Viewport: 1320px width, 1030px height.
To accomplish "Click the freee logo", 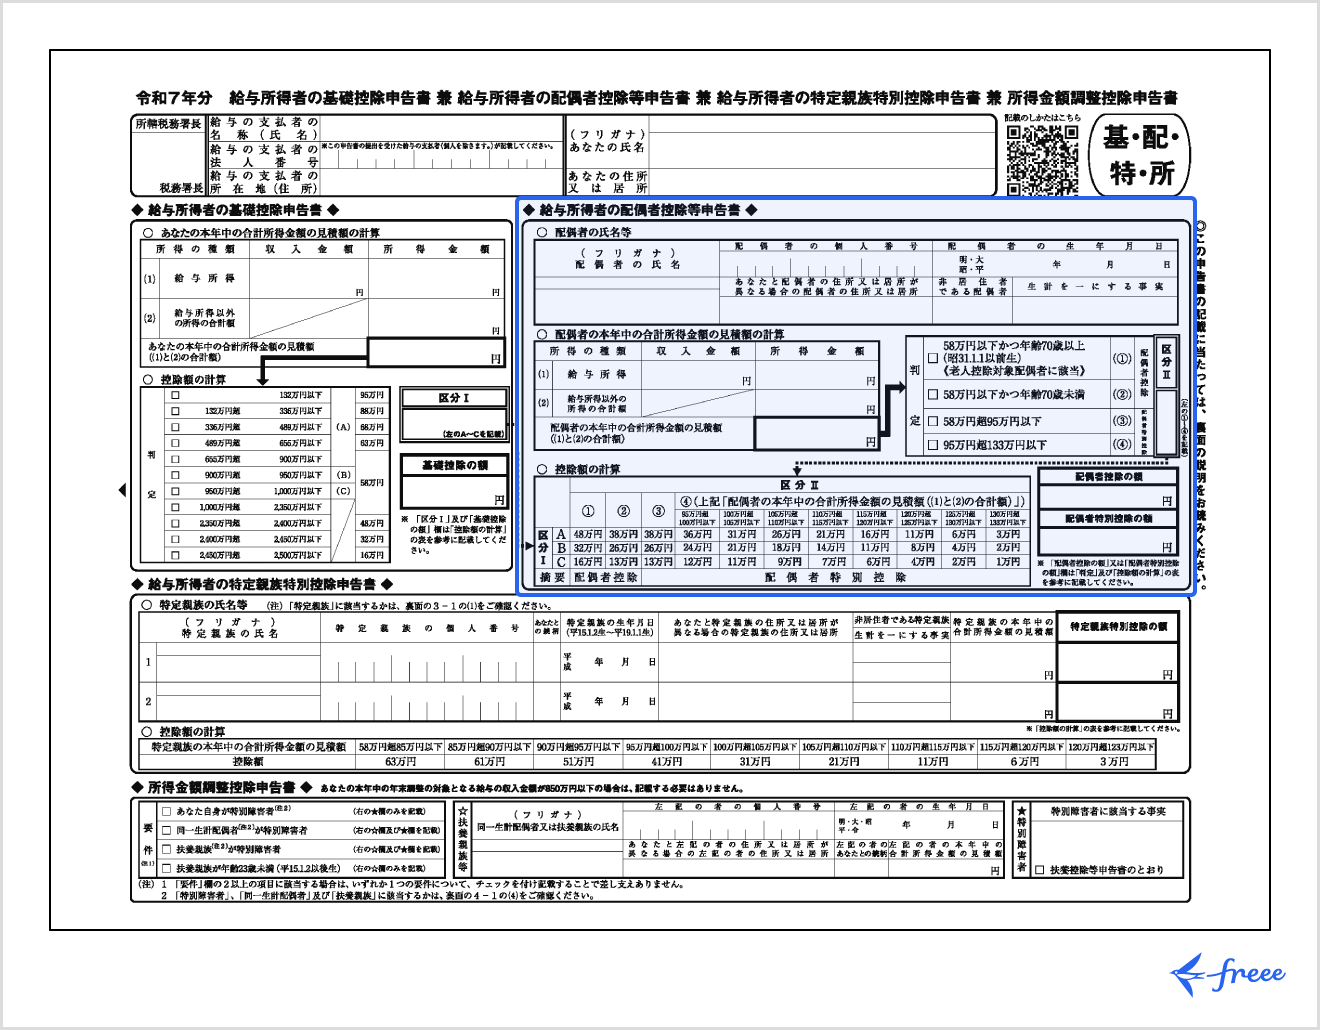I will point(1228,973).
